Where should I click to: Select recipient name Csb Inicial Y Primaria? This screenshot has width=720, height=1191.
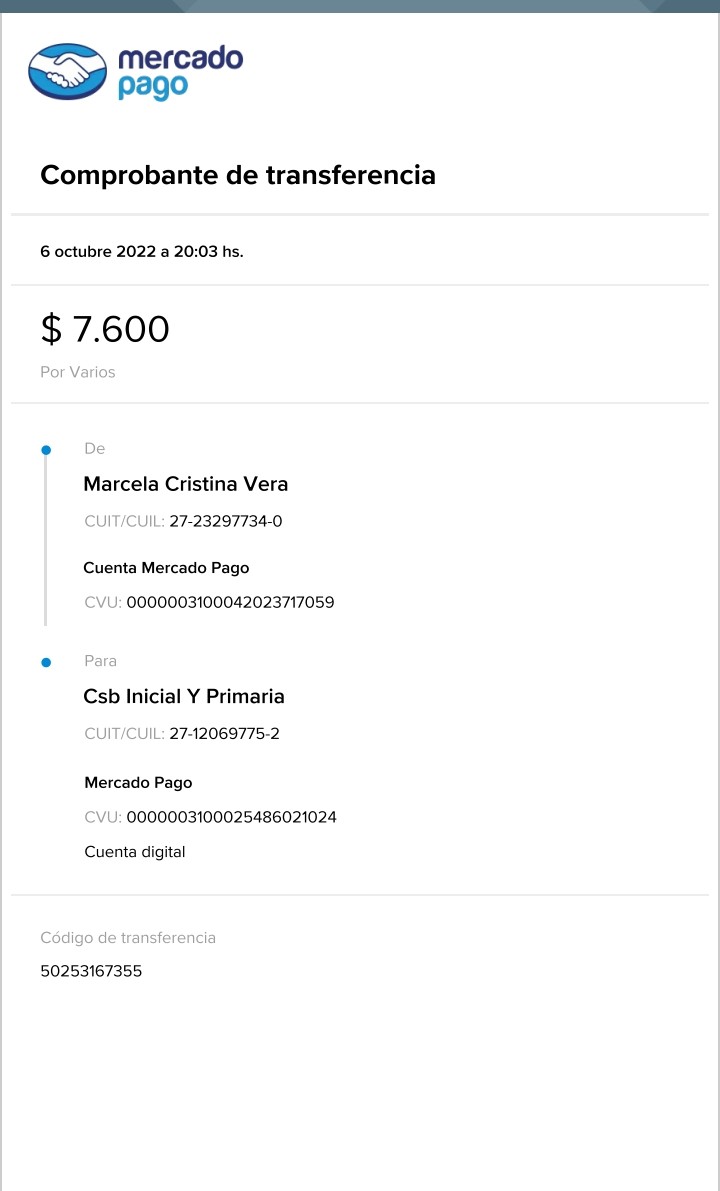184,696
